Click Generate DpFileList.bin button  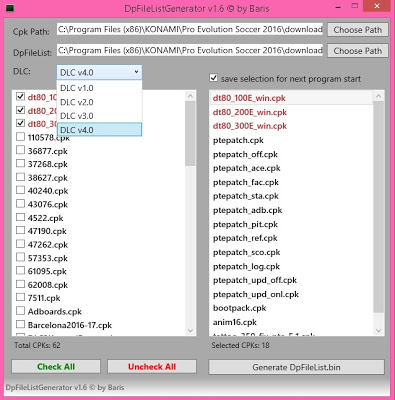[x=296, y=367]
